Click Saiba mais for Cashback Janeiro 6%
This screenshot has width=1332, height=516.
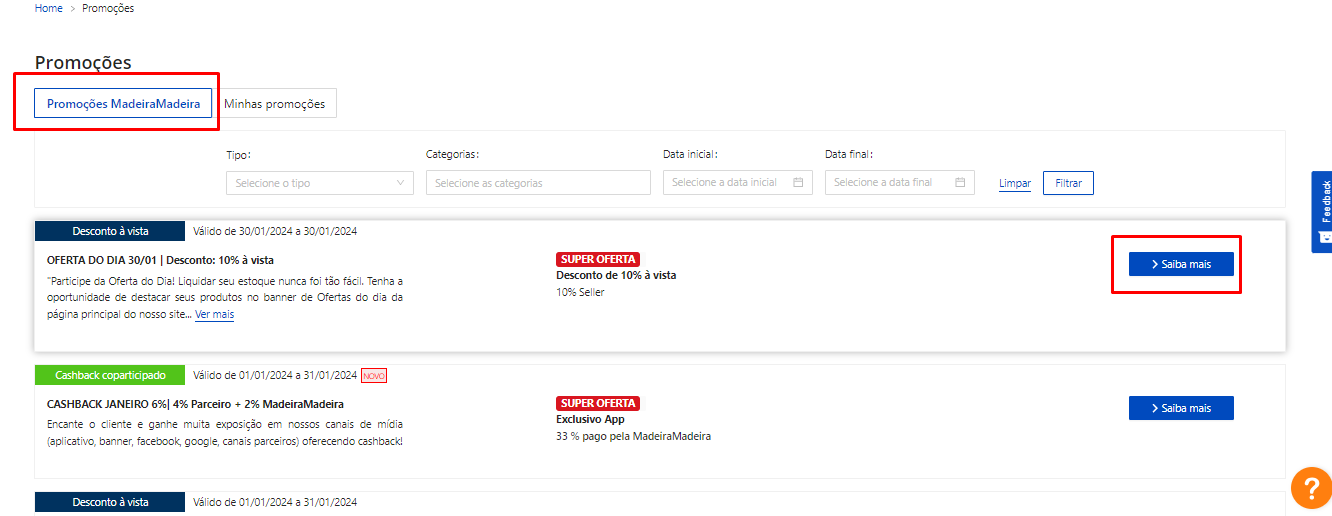click(1181, 408)
